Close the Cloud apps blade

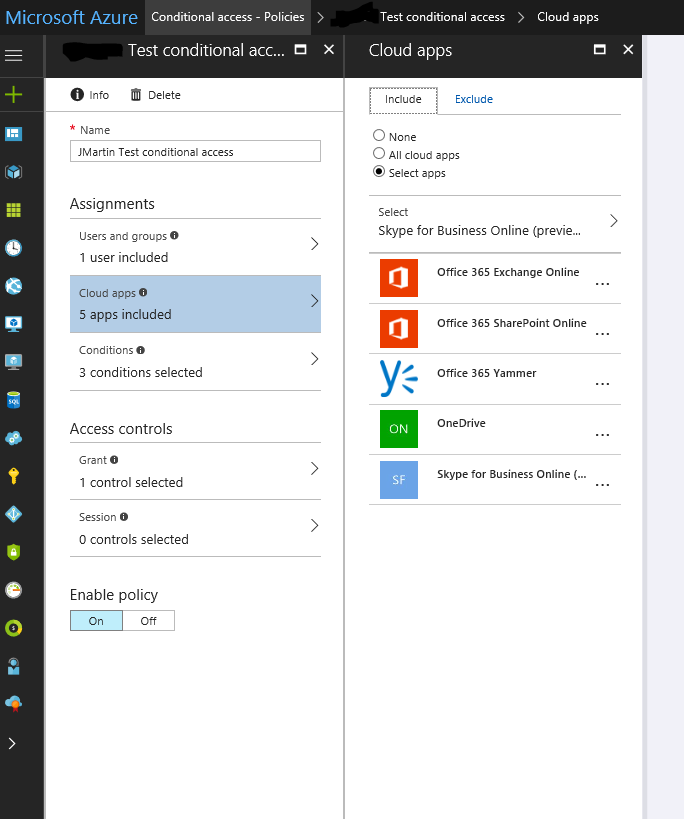628,50
